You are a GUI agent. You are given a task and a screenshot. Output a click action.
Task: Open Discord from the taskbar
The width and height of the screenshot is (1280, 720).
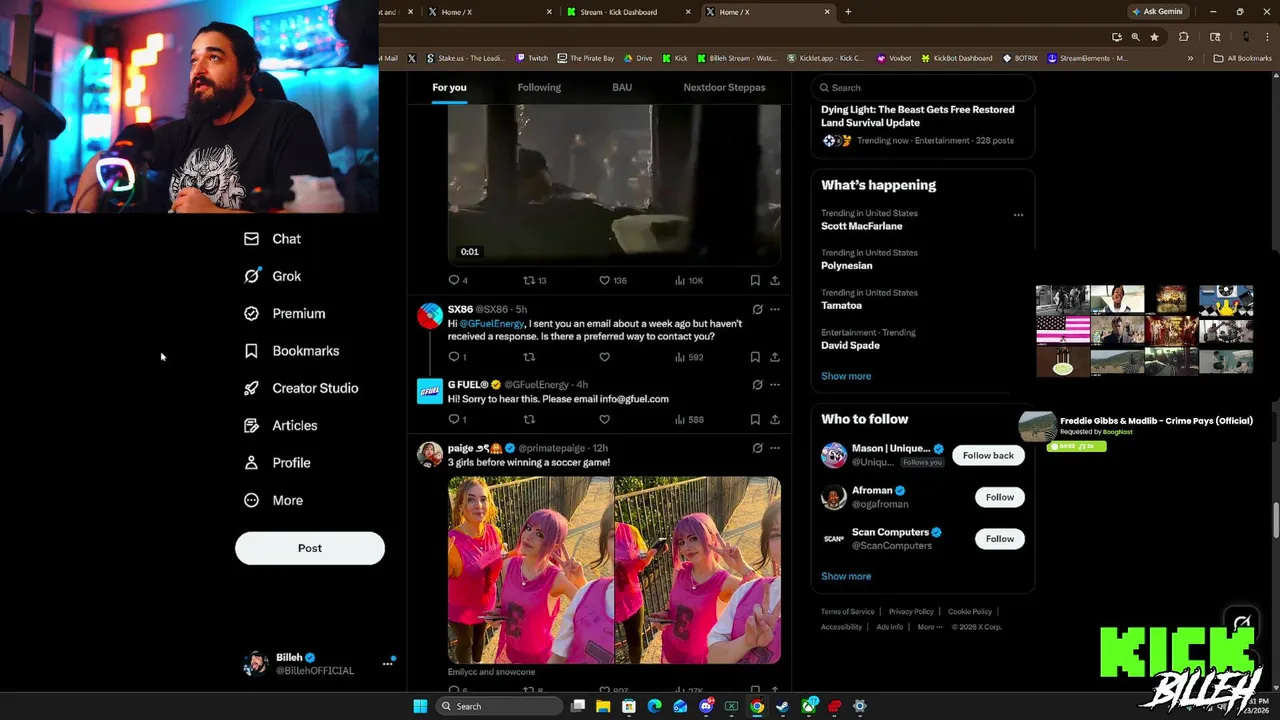click(x=706, y=706)
